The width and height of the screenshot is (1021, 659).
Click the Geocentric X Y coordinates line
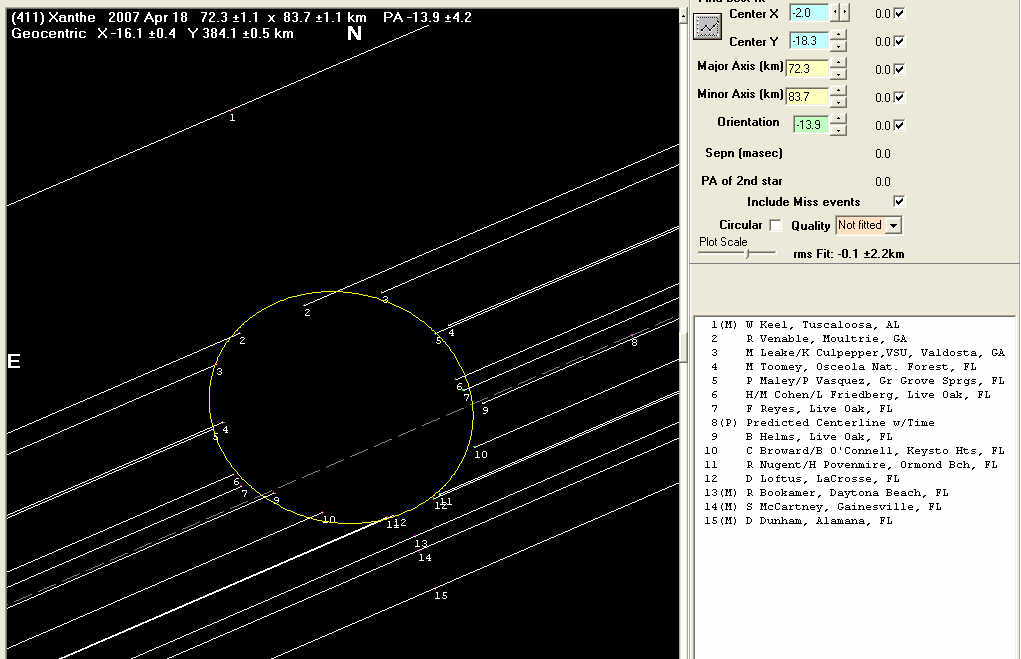coord(152,33)
